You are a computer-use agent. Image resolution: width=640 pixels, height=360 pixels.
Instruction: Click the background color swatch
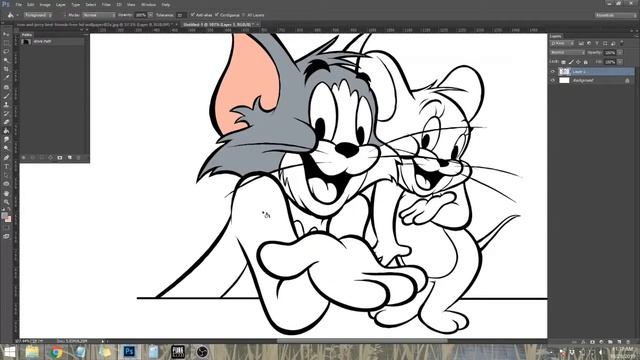(8, 219)
